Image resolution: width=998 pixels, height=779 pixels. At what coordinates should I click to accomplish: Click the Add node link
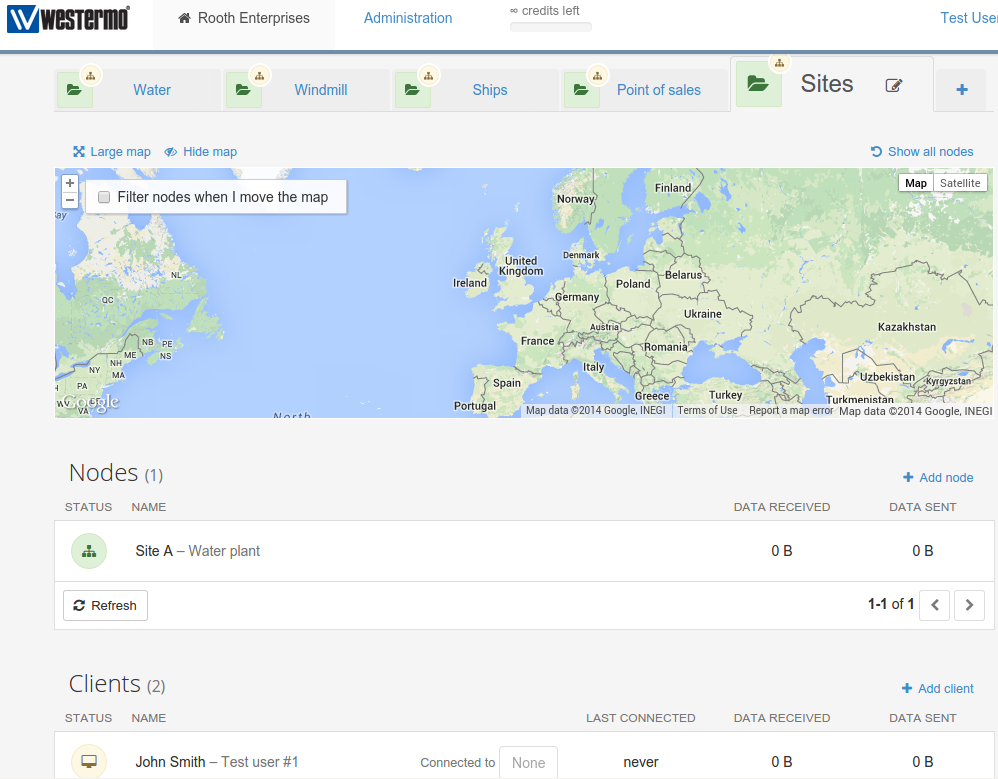938,478
